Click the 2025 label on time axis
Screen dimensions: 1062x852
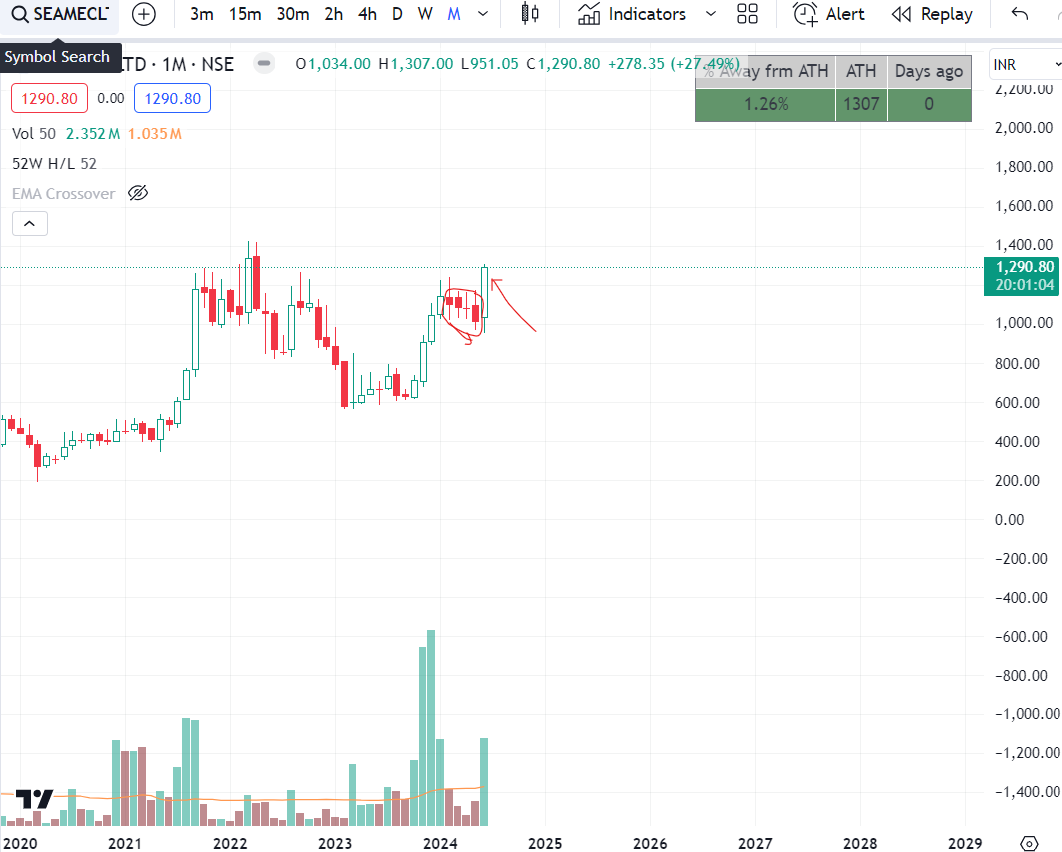tap(545, 844)
